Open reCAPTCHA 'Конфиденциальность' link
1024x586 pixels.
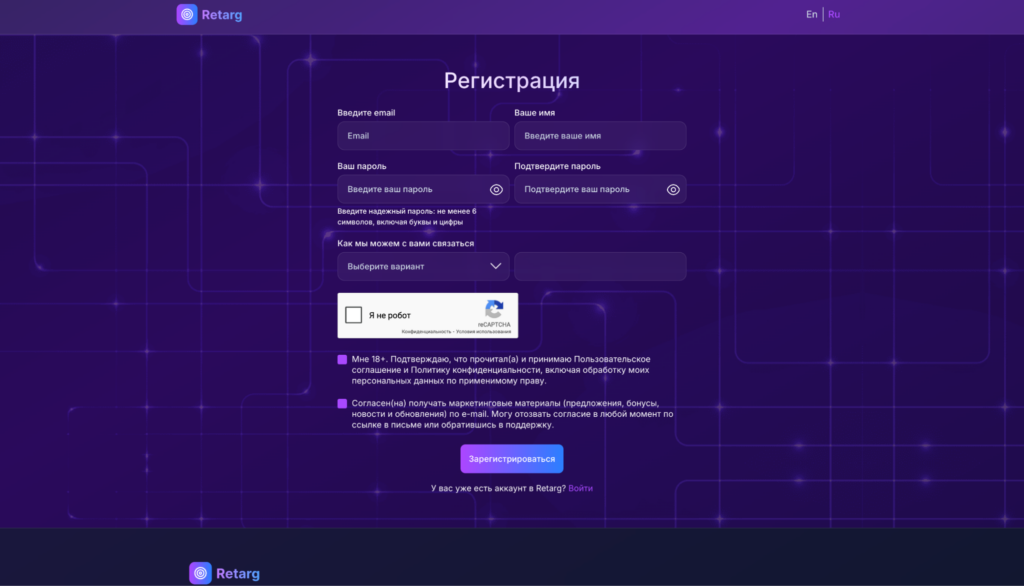click(x=426, y=332)
